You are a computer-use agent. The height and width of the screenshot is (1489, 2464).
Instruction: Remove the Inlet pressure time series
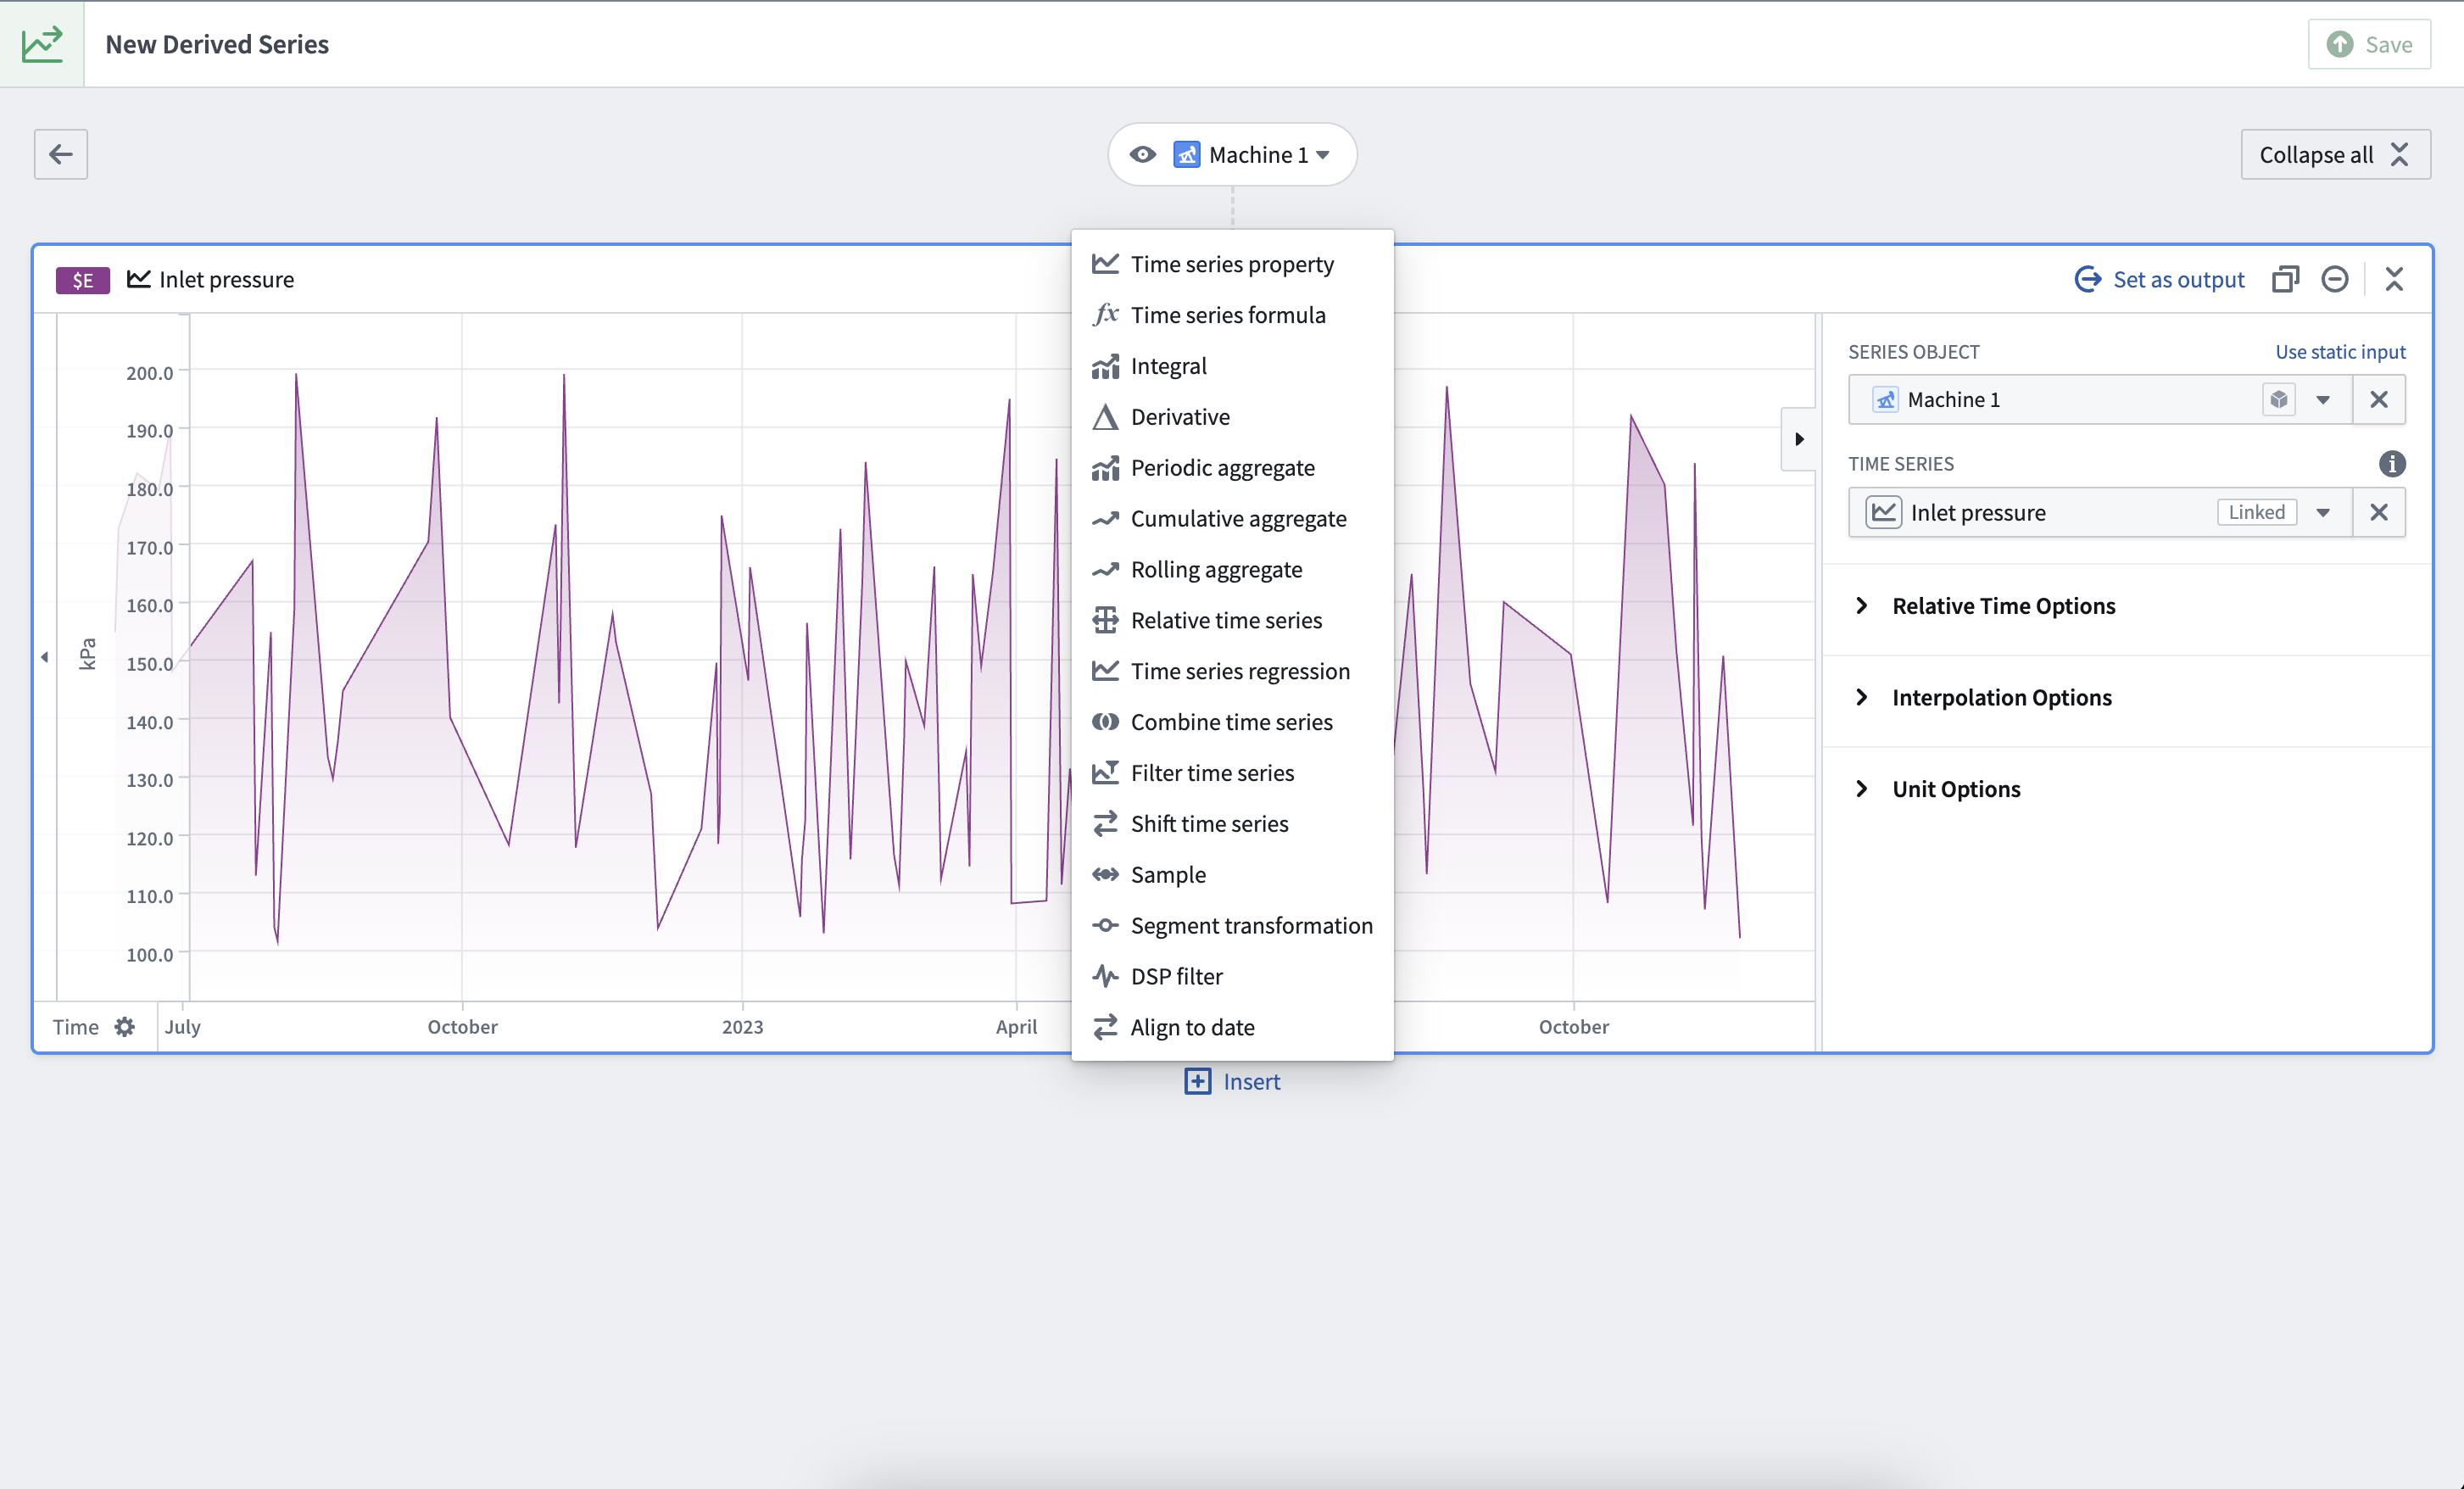(x=2378, y=513)
